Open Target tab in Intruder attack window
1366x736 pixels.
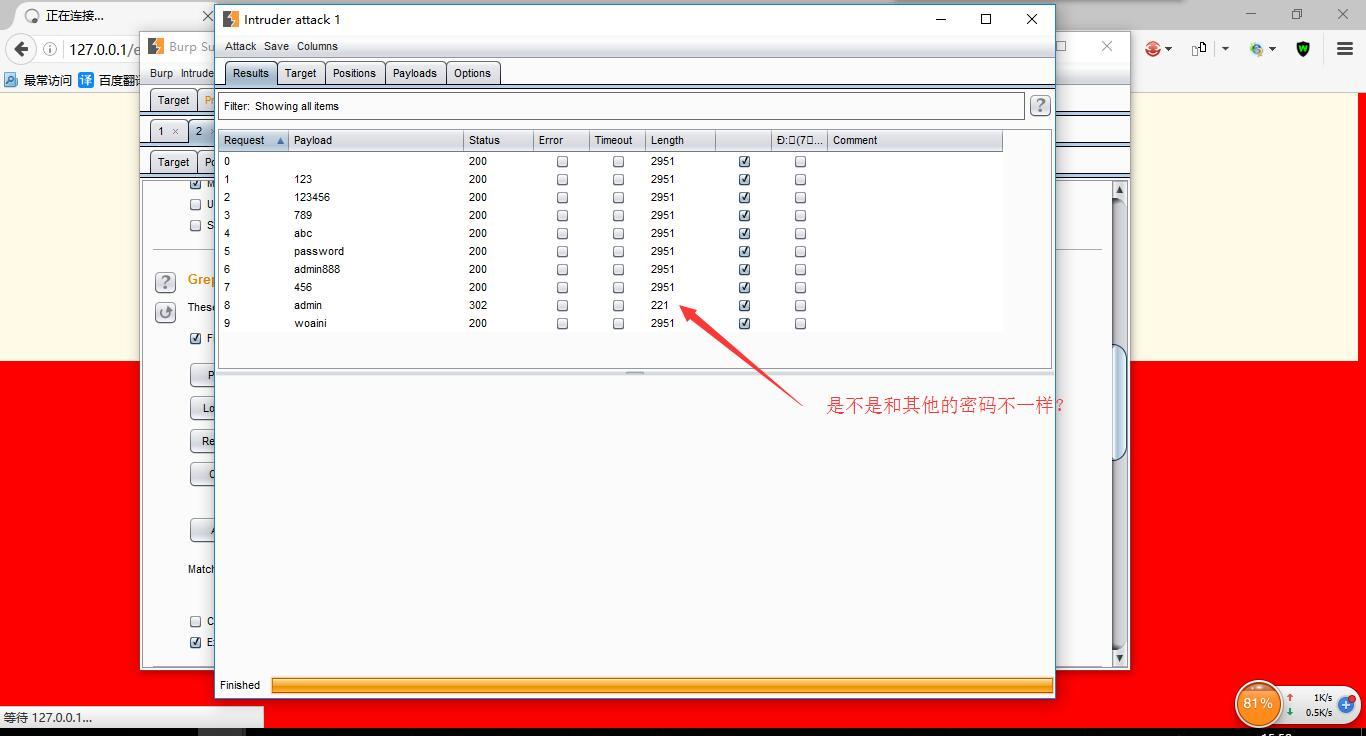(300, 73)
